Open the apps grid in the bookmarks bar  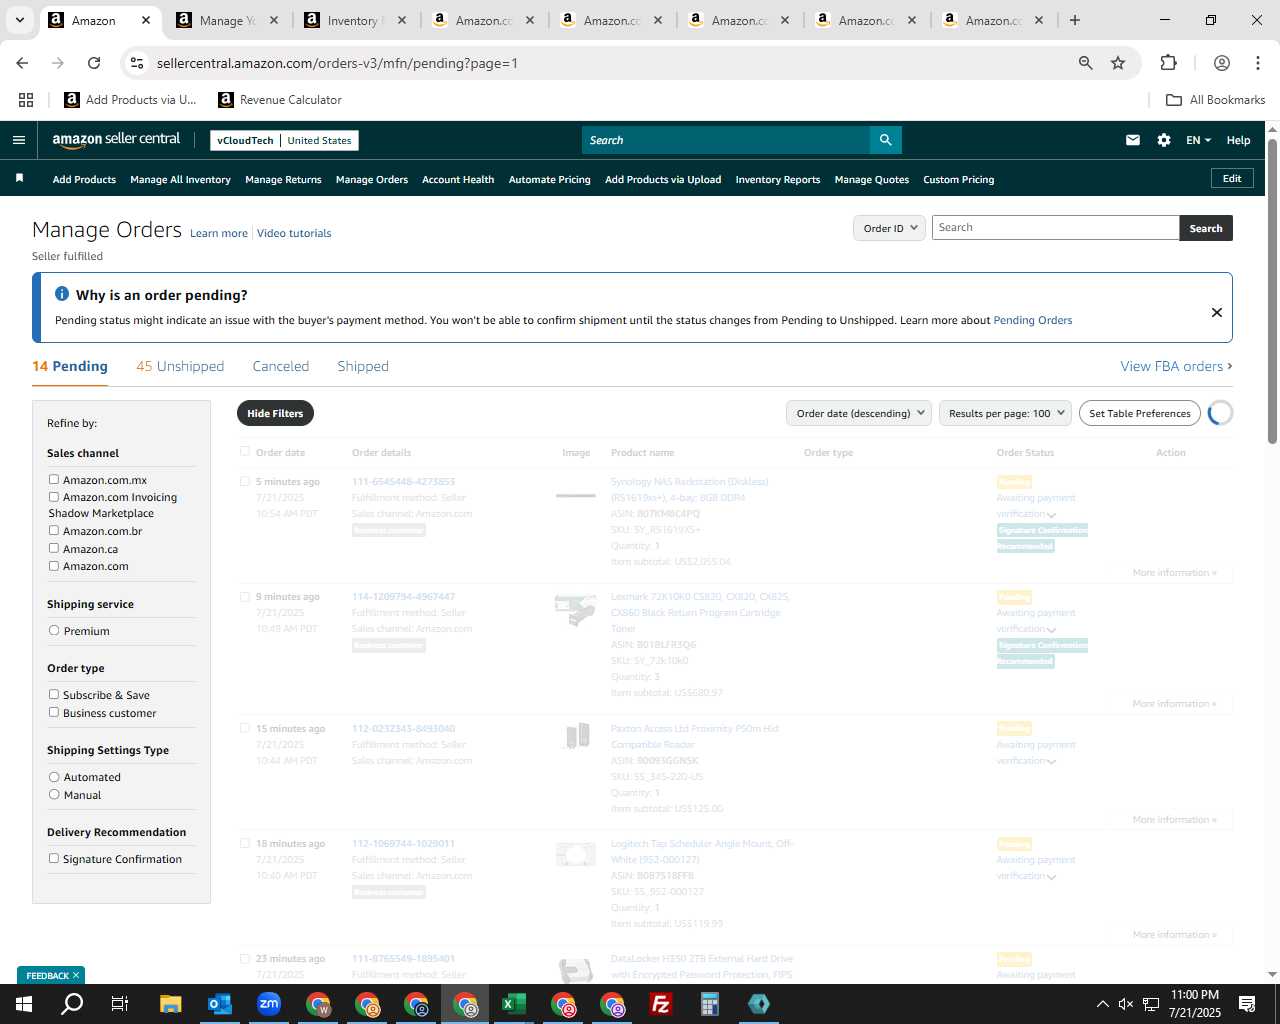pos(26,100)
